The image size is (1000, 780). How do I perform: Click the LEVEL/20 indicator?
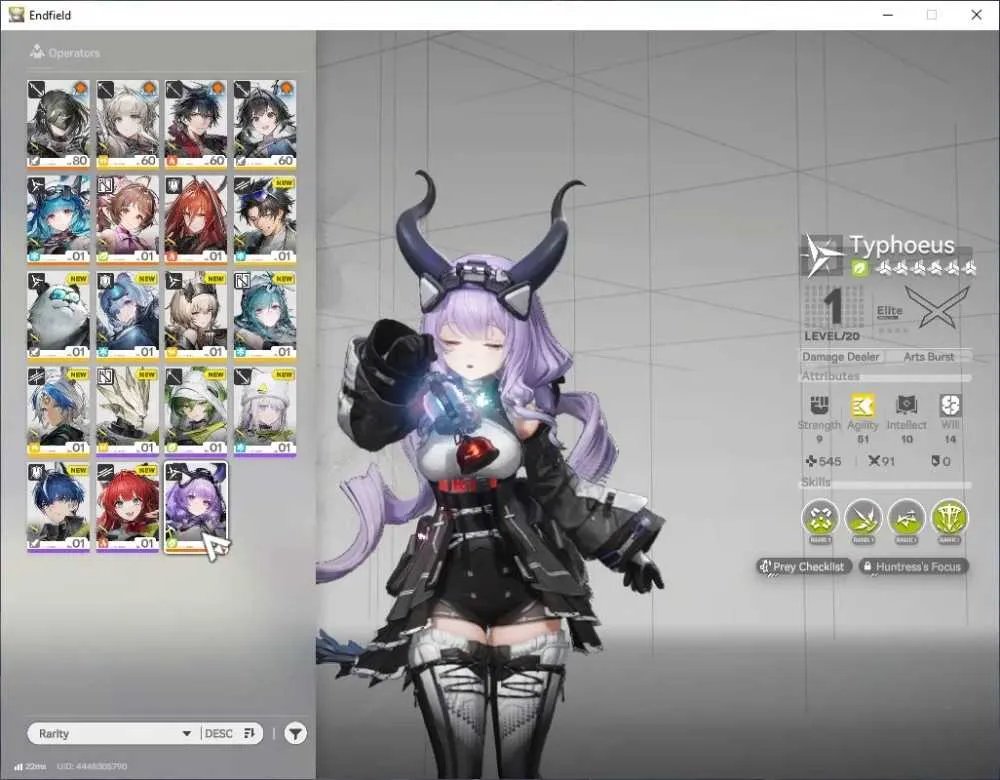832,335
